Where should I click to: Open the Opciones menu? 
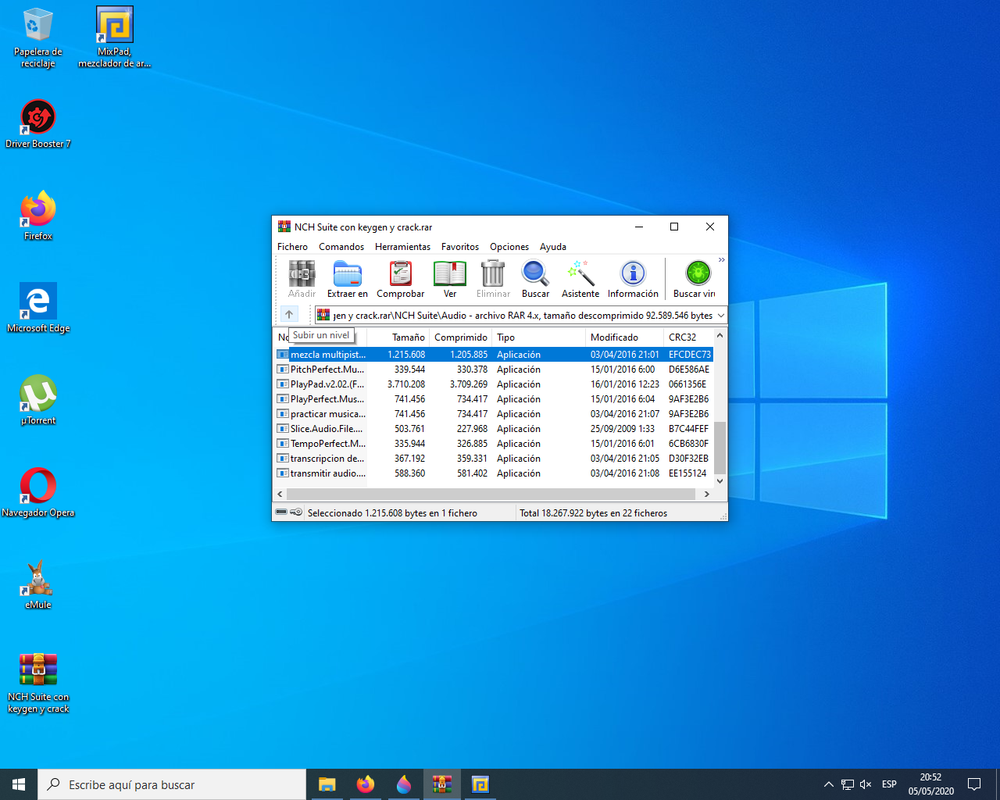tap(509, 246)
